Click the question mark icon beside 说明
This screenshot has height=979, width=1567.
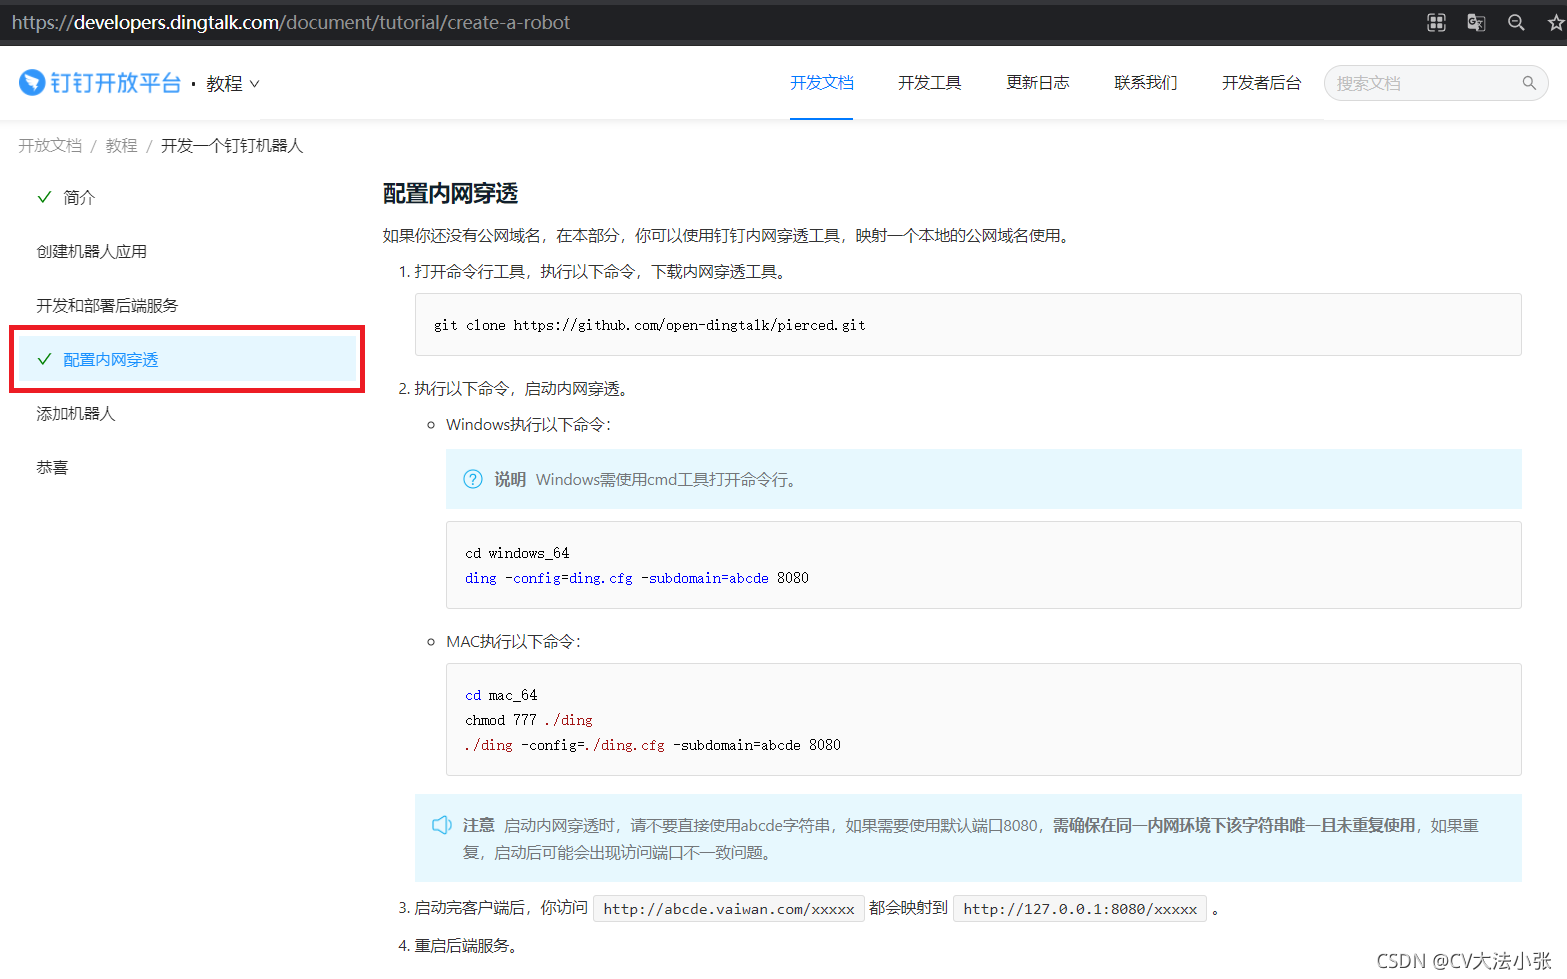[473, 479]
